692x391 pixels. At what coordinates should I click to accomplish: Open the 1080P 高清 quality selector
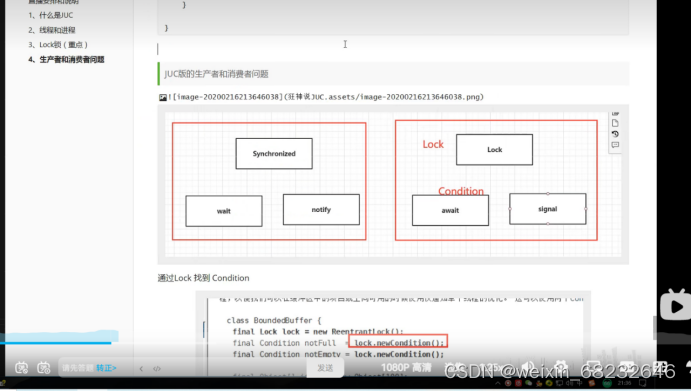406,368
